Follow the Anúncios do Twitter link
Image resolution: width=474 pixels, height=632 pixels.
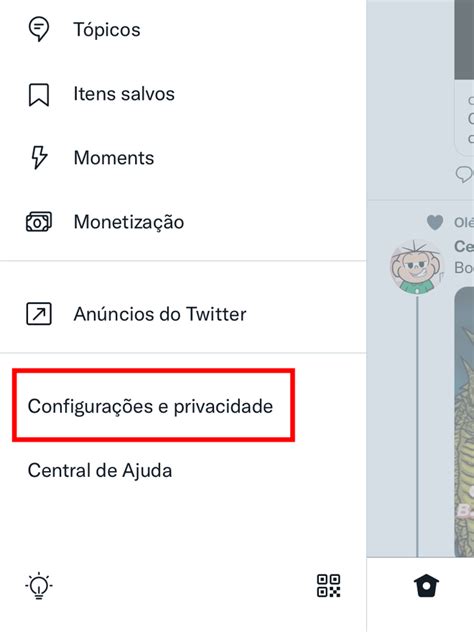point(160,314)
